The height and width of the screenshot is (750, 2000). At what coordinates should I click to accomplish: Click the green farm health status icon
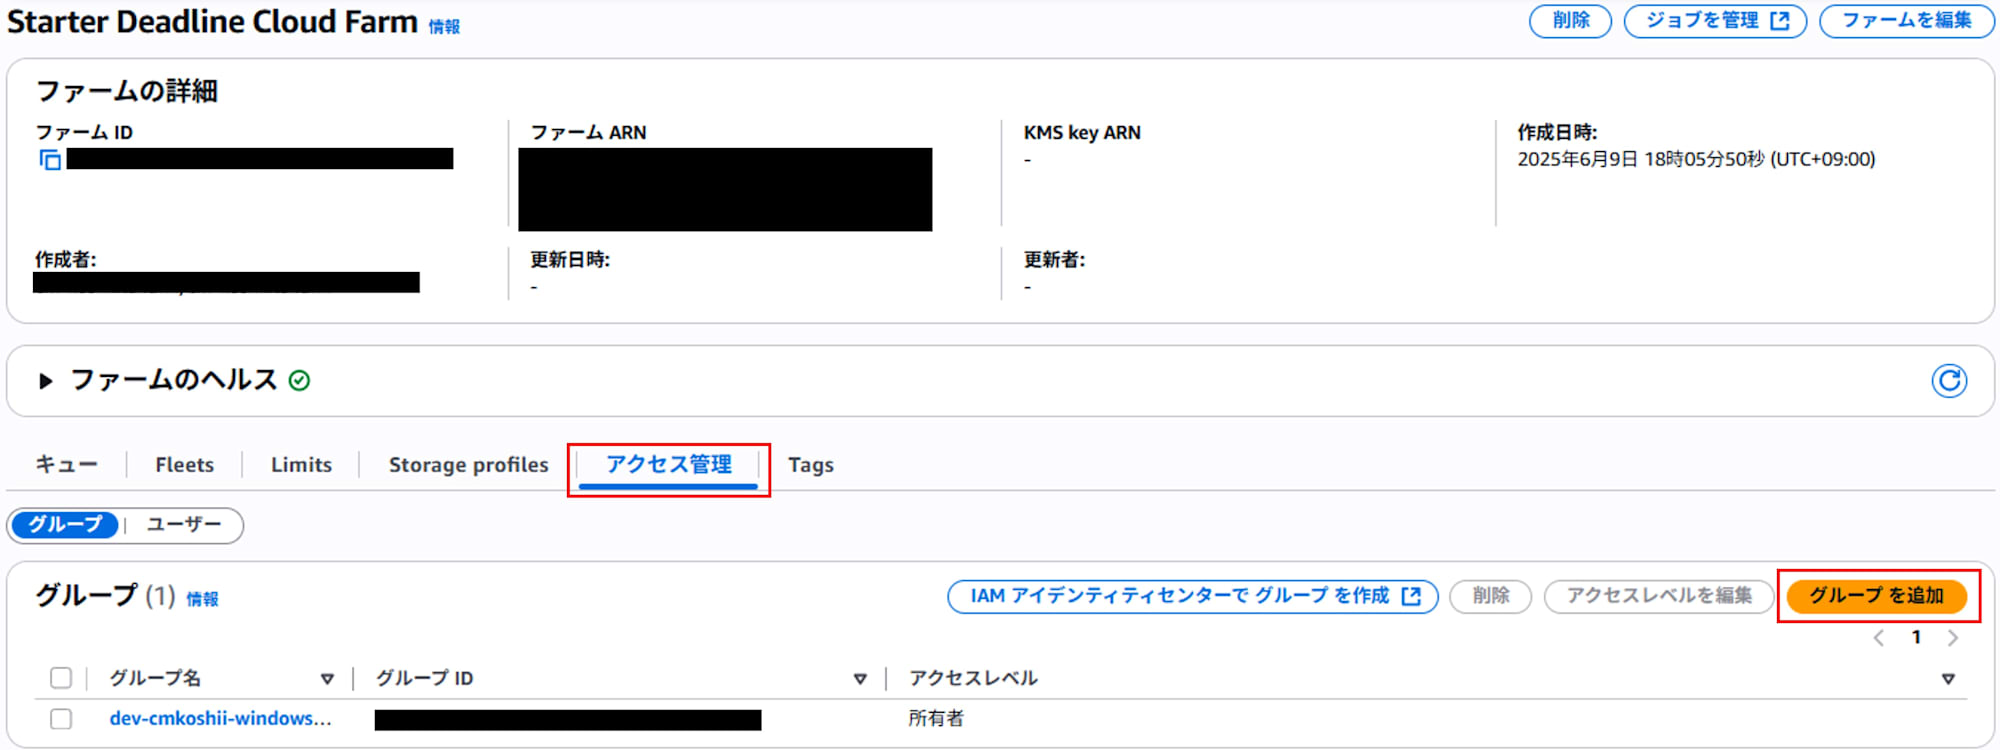pos(299,381)
